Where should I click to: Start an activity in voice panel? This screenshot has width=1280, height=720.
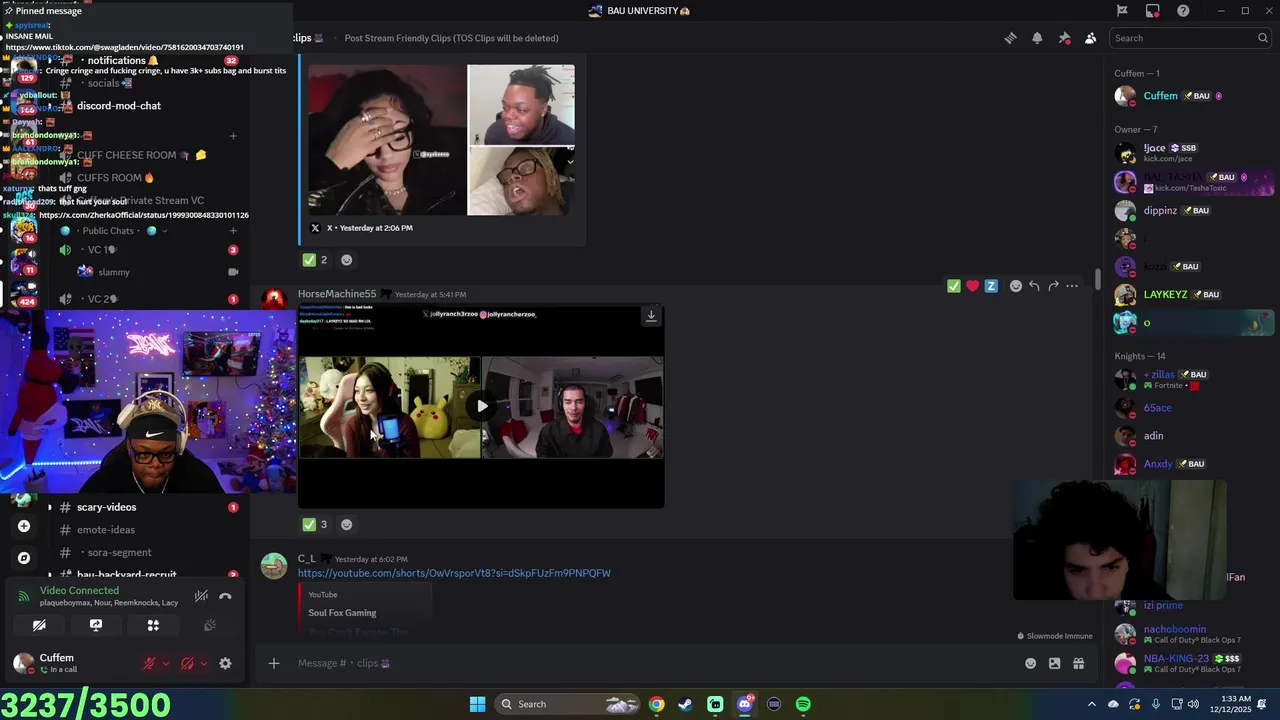pyautogui.click(x=153, y=625)
